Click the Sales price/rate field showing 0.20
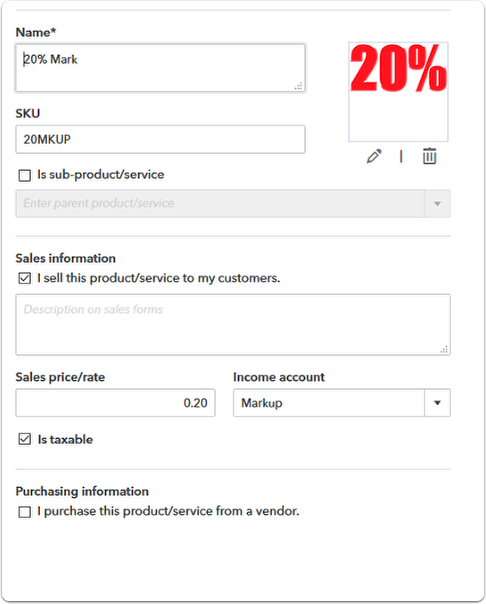486x604 pixels. [x=115, y=403]
